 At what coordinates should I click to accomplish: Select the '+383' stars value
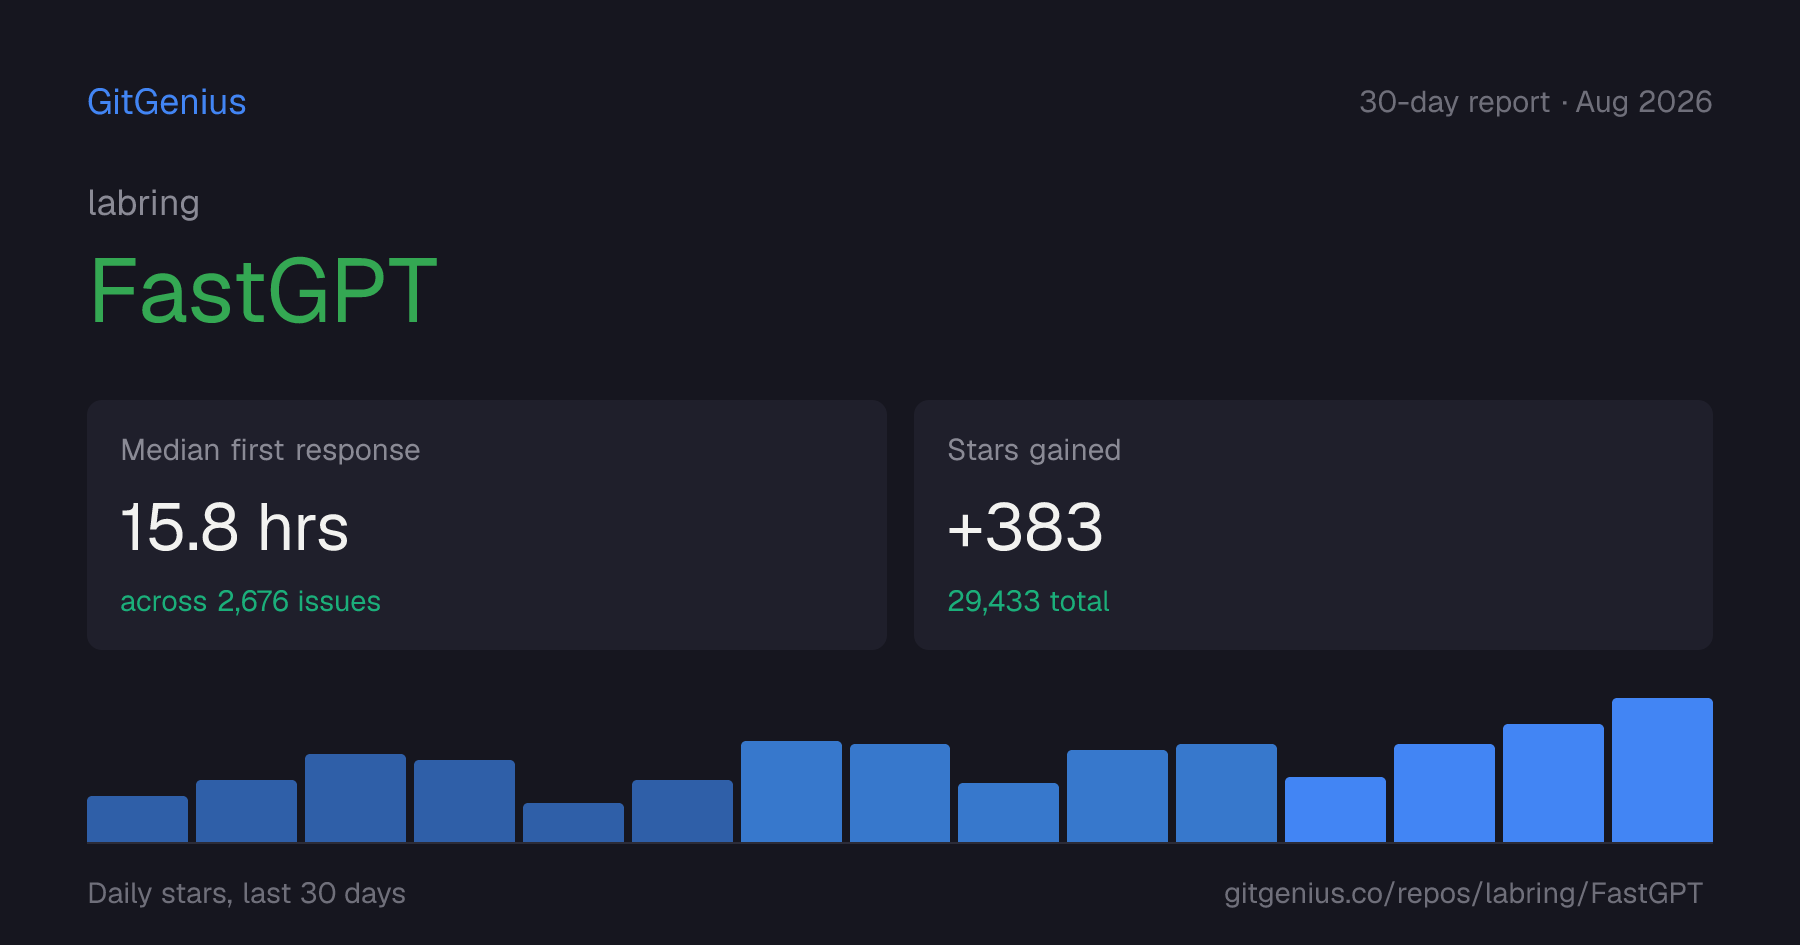1025,527
